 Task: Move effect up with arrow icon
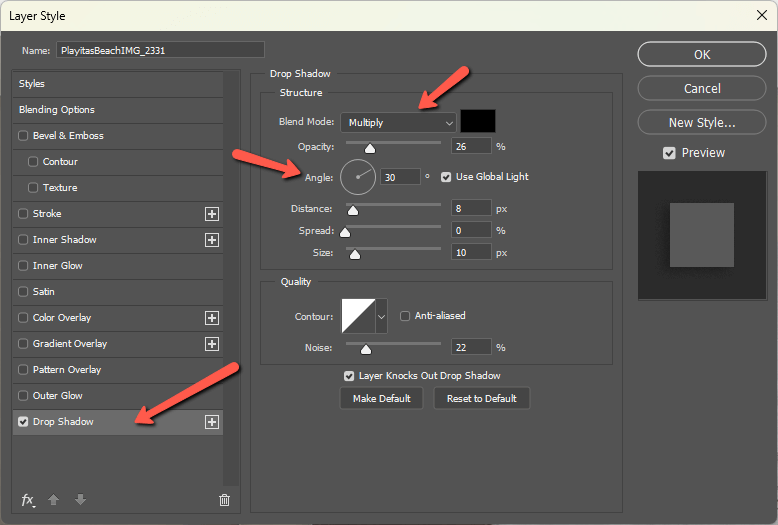(x=54, y=500)
